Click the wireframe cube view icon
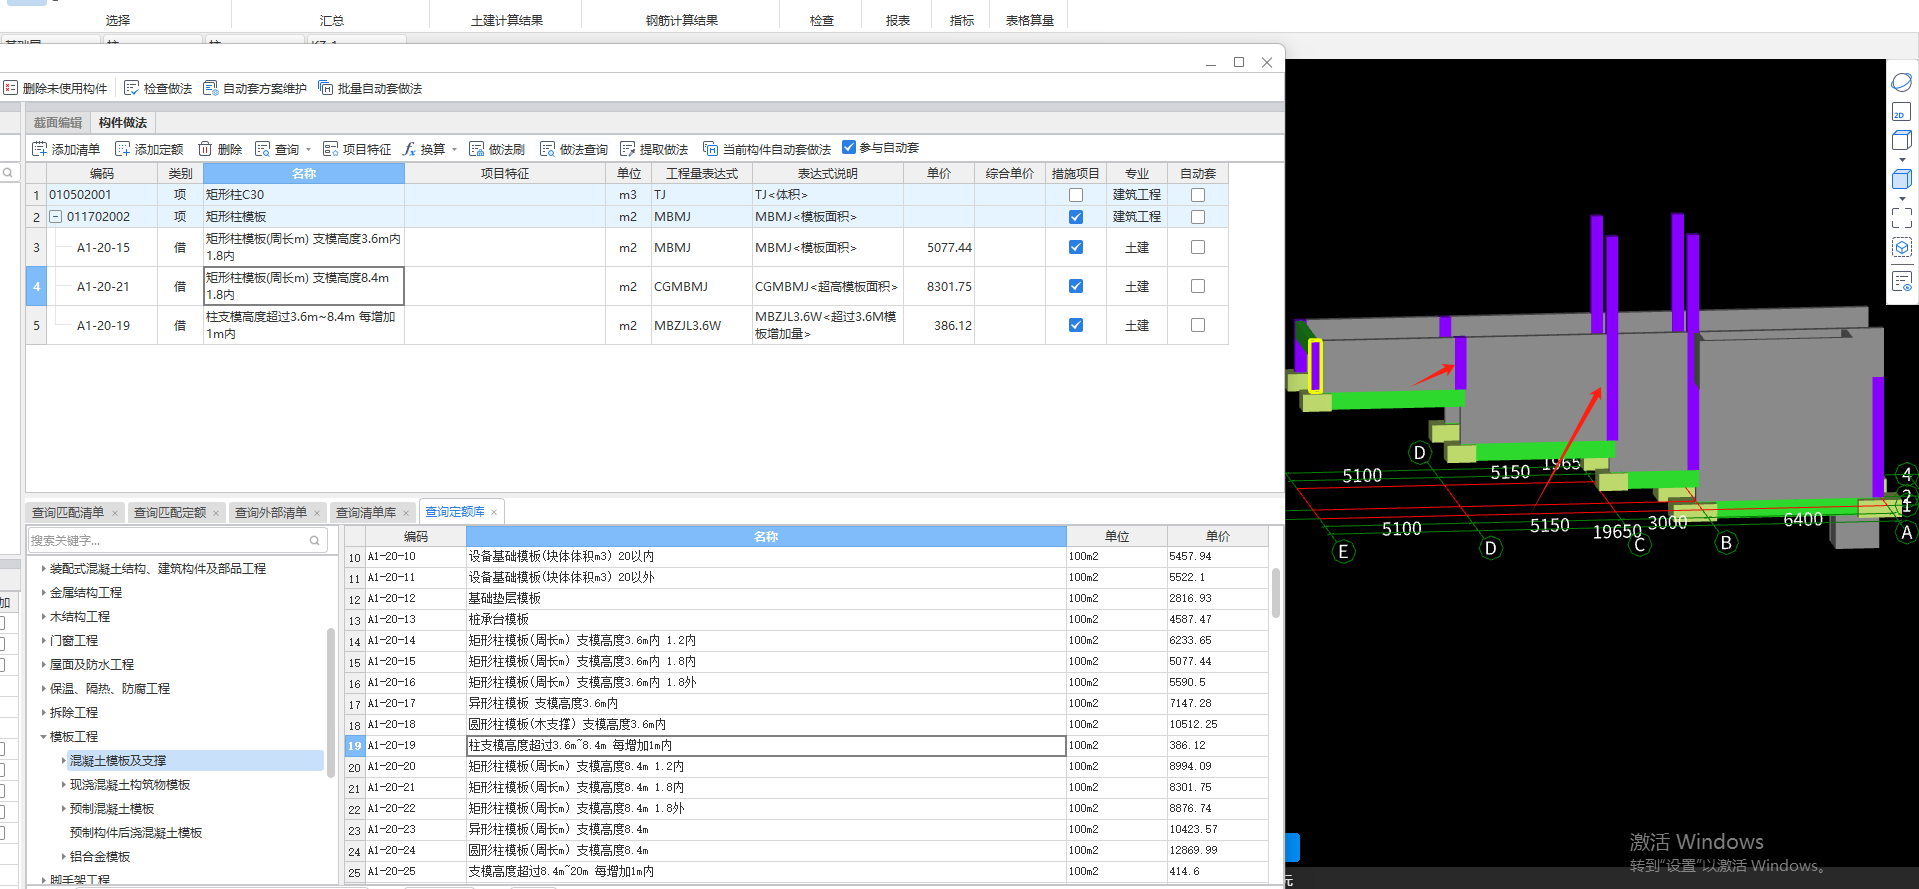This screenshot has height=889, width=1919. [x=1902, y=140]
